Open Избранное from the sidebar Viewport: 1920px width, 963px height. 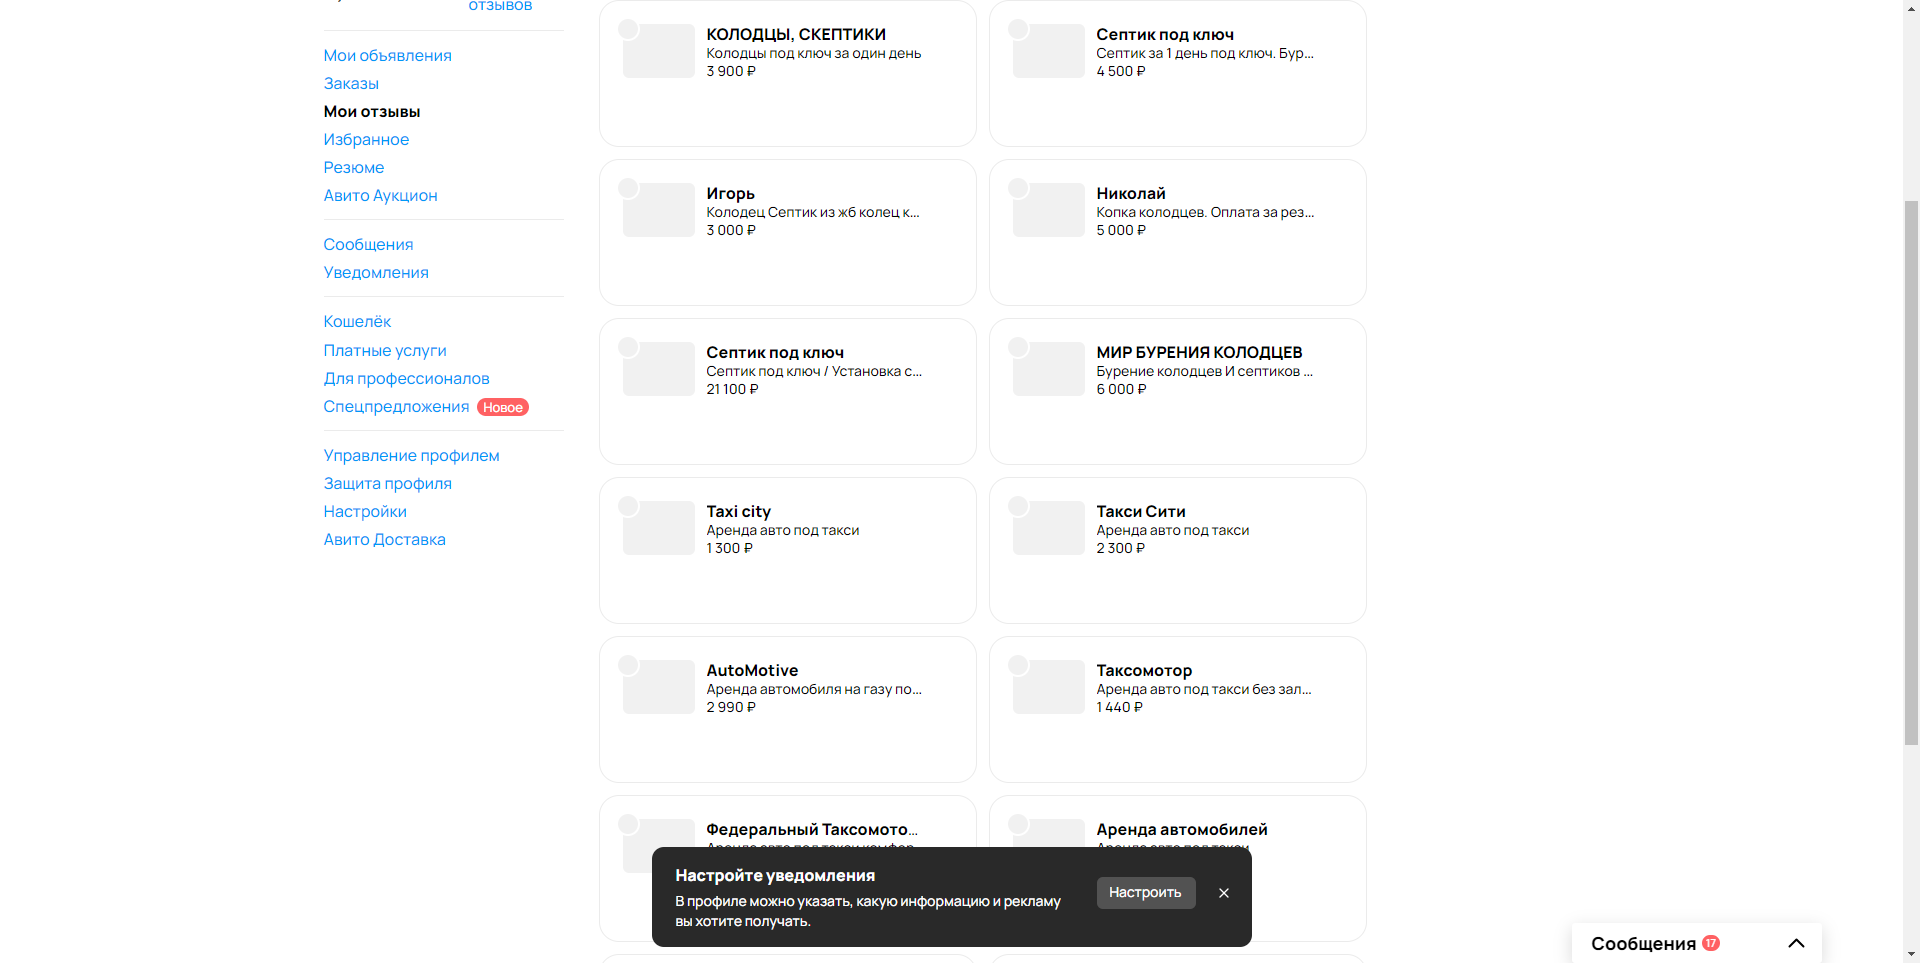(366, 140)
